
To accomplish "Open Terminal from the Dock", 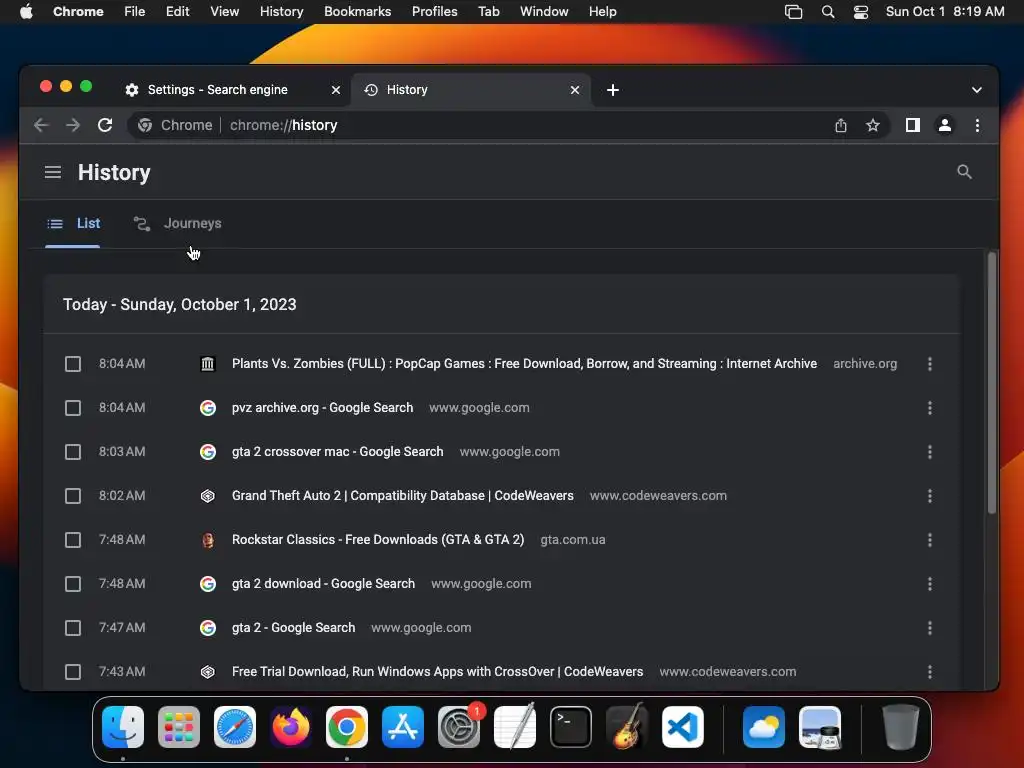I will (571, 727).
